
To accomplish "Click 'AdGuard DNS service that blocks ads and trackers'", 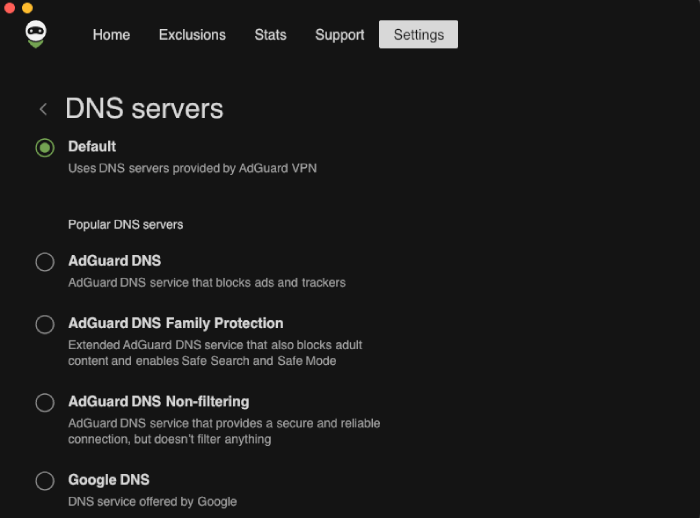I will (x=207, y=283).
